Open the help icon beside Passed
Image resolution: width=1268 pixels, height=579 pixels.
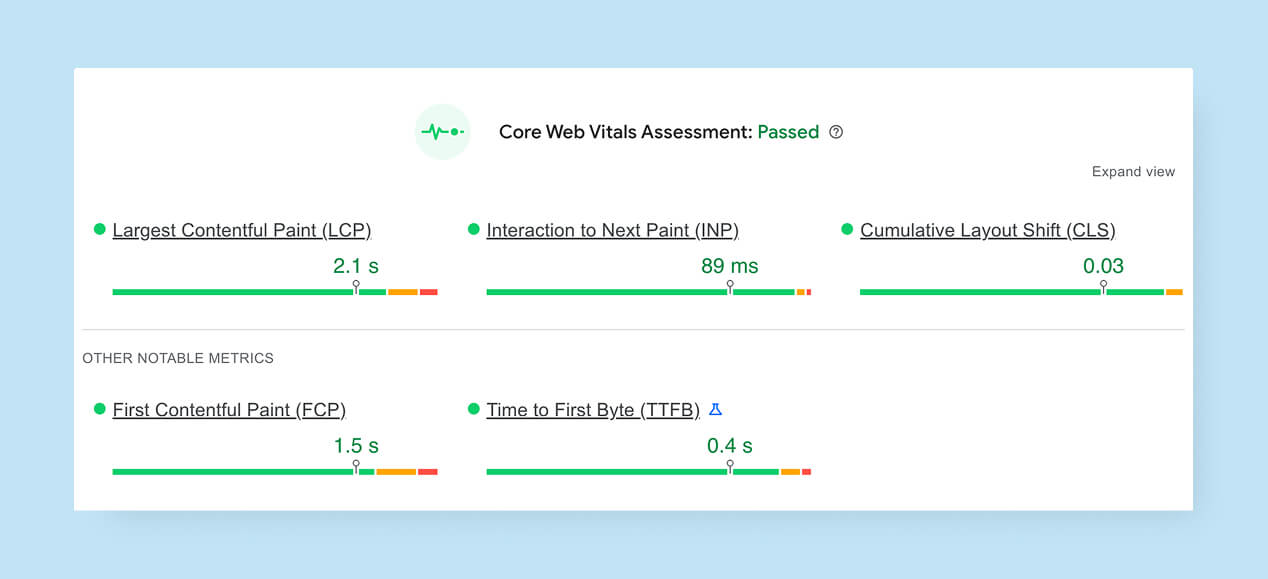[836, 132]
